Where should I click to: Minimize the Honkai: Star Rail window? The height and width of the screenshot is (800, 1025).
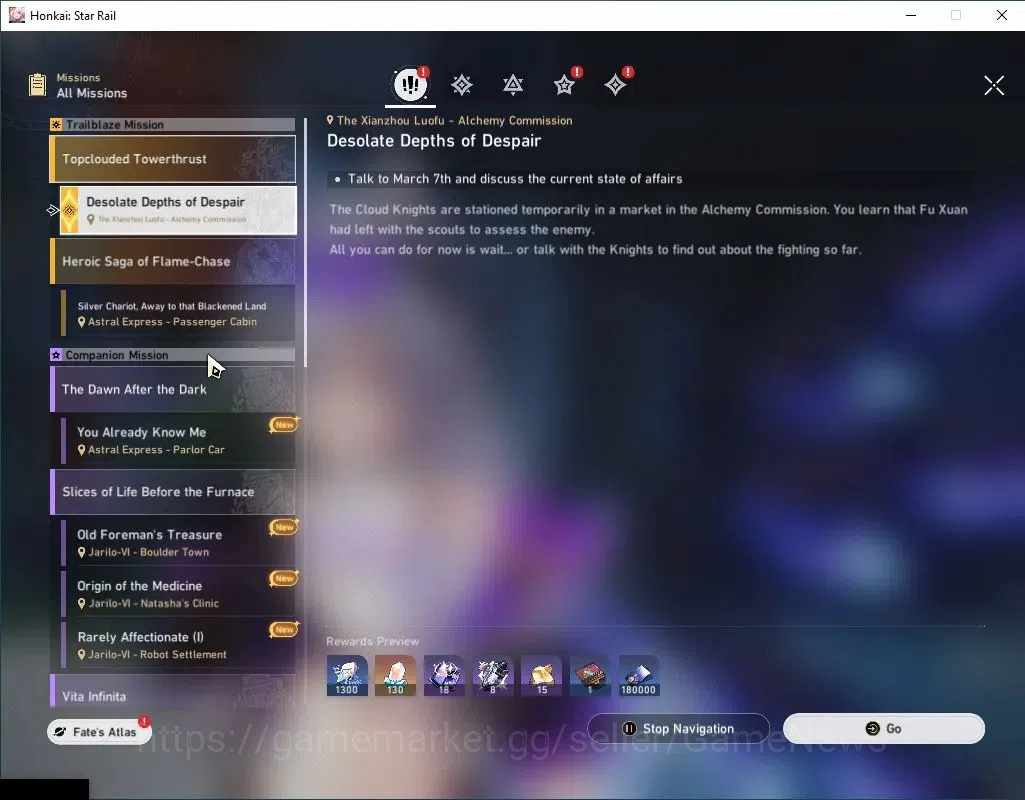pyautogui.click(x=911, y=15)
